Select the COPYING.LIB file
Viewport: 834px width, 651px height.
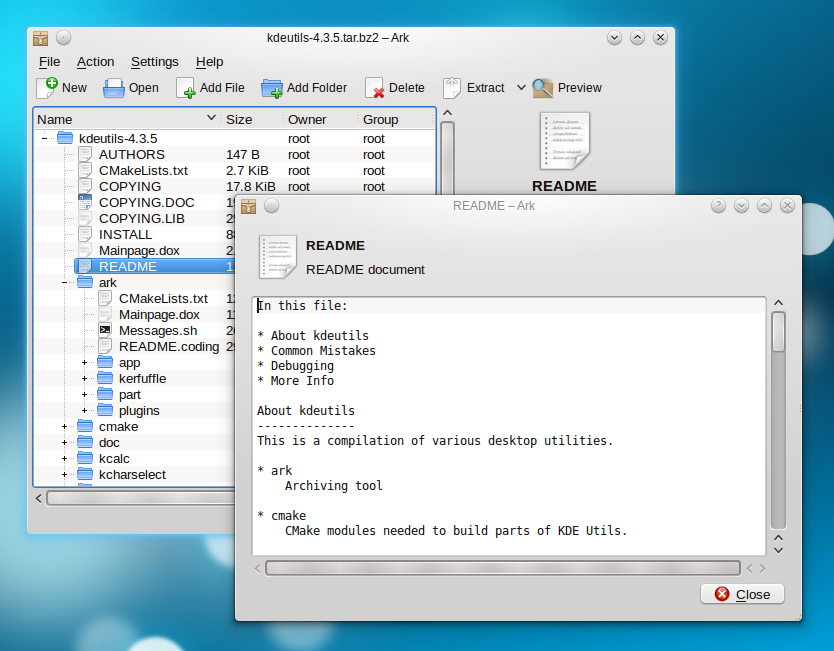[x=141, y=219]
